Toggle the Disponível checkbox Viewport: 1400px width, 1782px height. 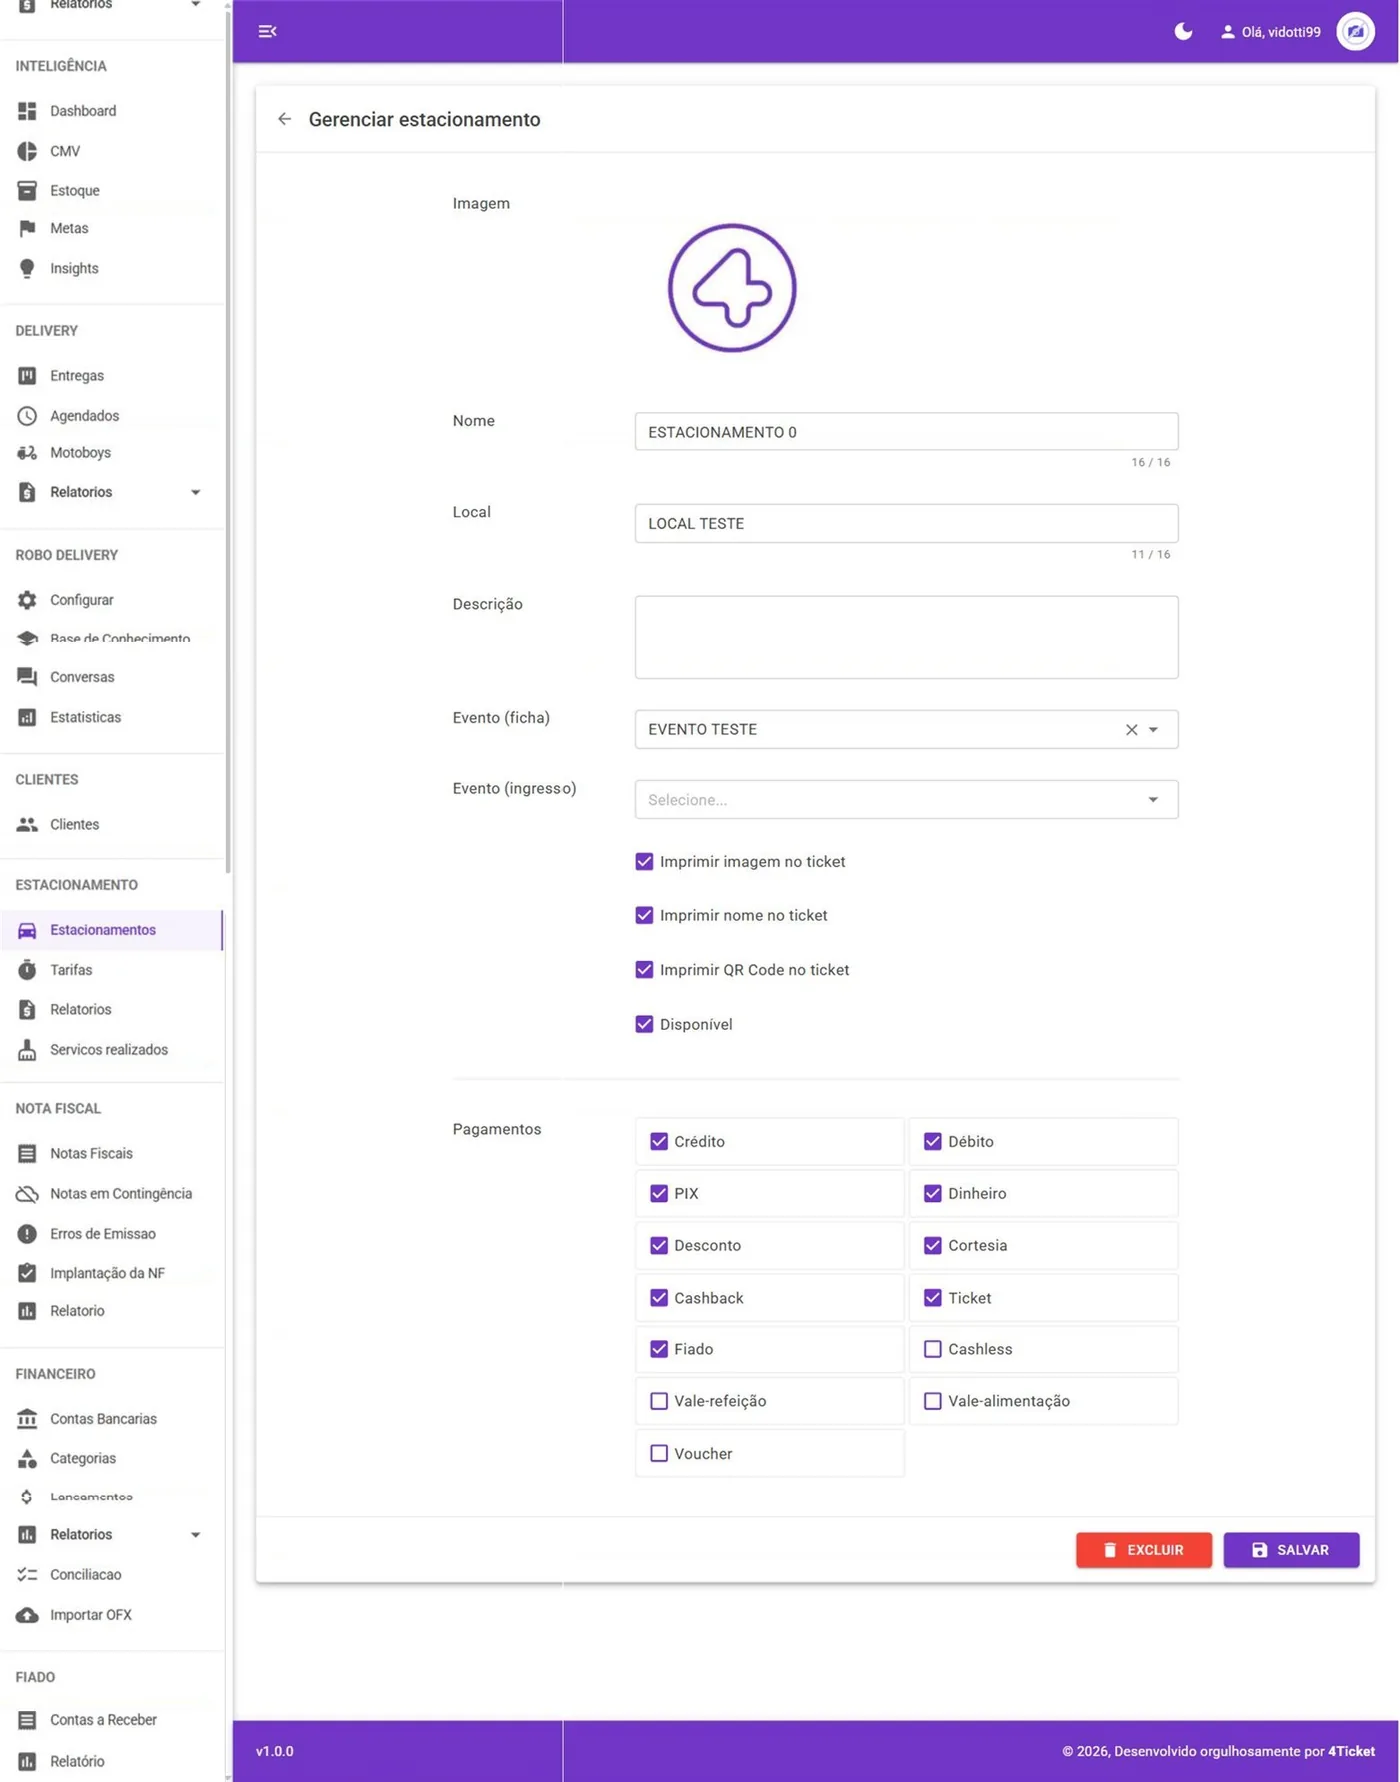(644, 1024)
